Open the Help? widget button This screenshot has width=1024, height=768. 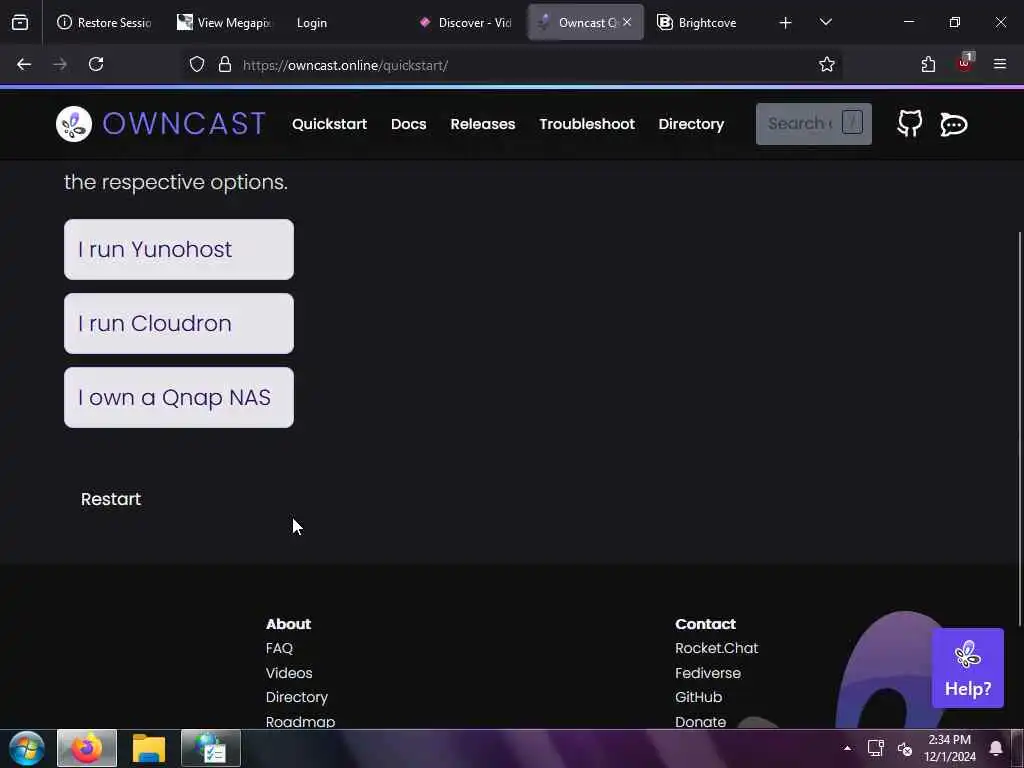[x=968, y=667]
